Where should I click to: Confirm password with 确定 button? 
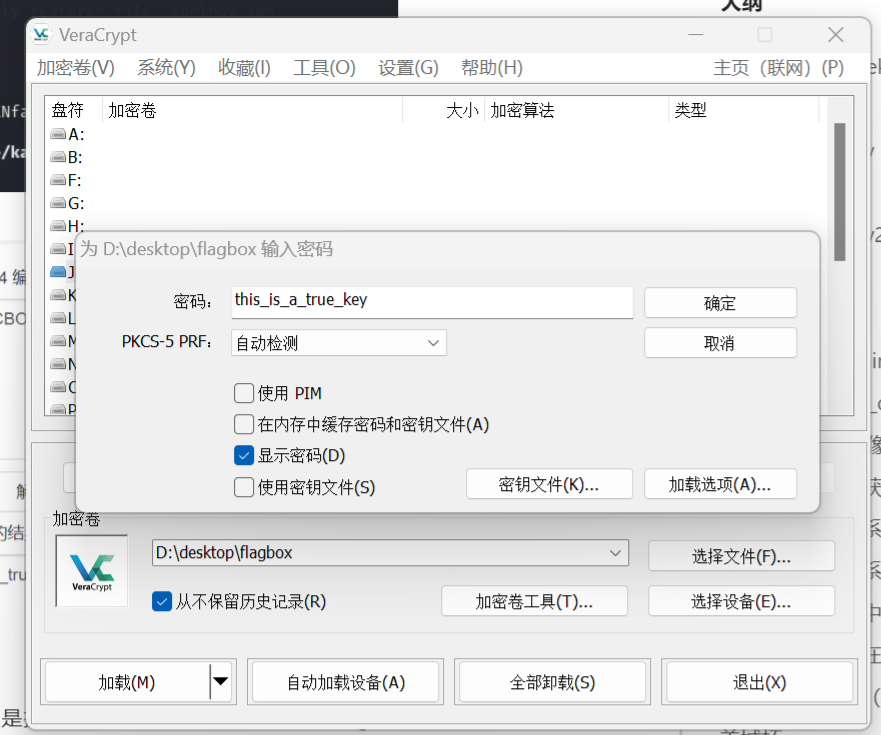pos(720,303)
